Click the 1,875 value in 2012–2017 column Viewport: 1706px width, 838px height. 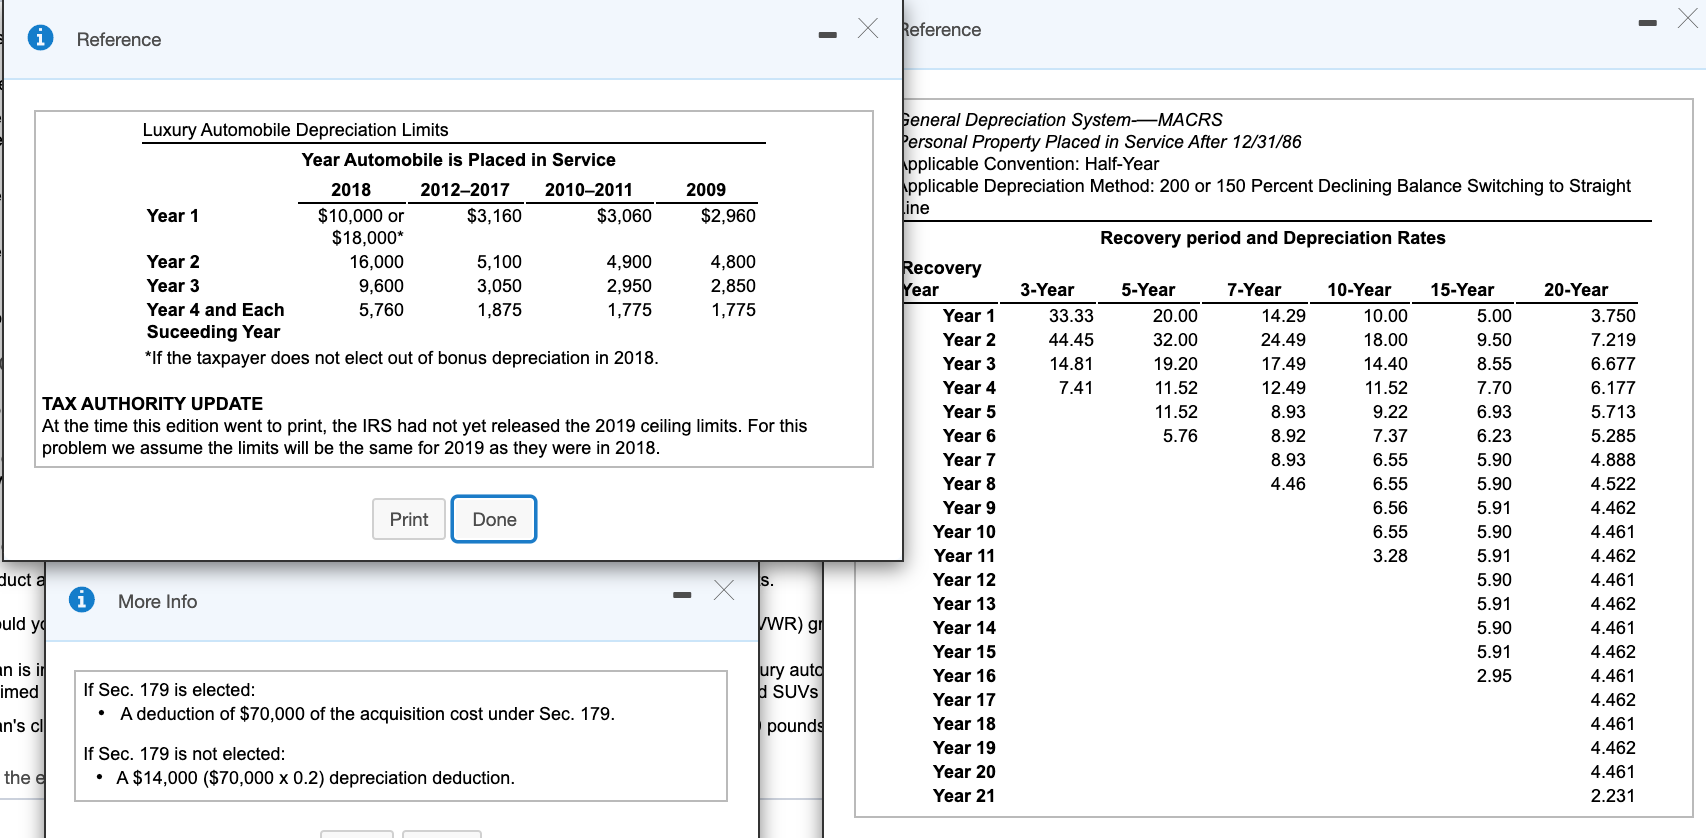tap(499, 310)
